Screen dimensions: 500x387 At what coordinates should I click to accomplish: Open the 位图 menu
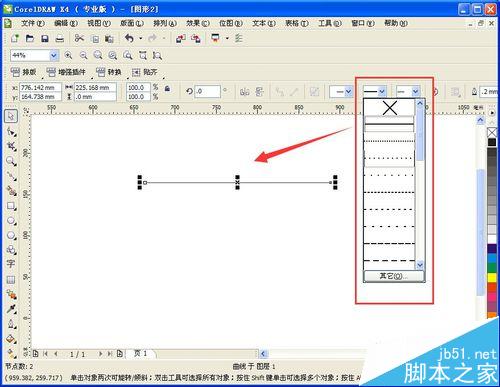(x=231, y=23)
